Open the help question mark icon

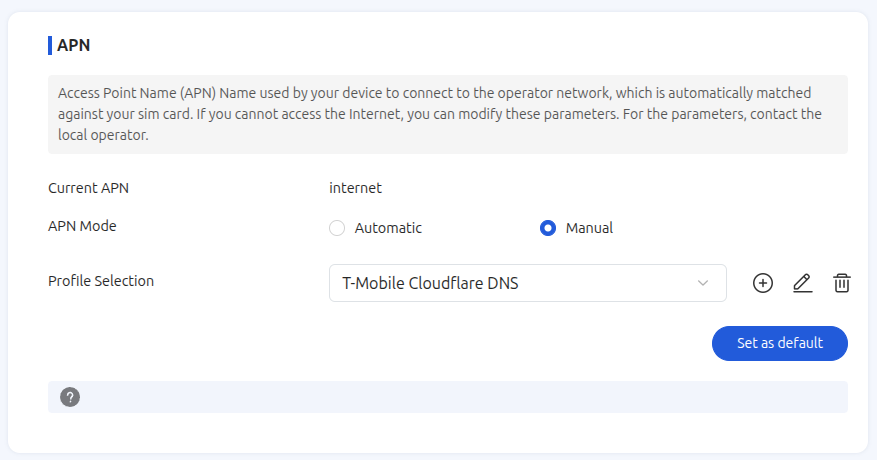pyautogui.click(x=69, y=397)
